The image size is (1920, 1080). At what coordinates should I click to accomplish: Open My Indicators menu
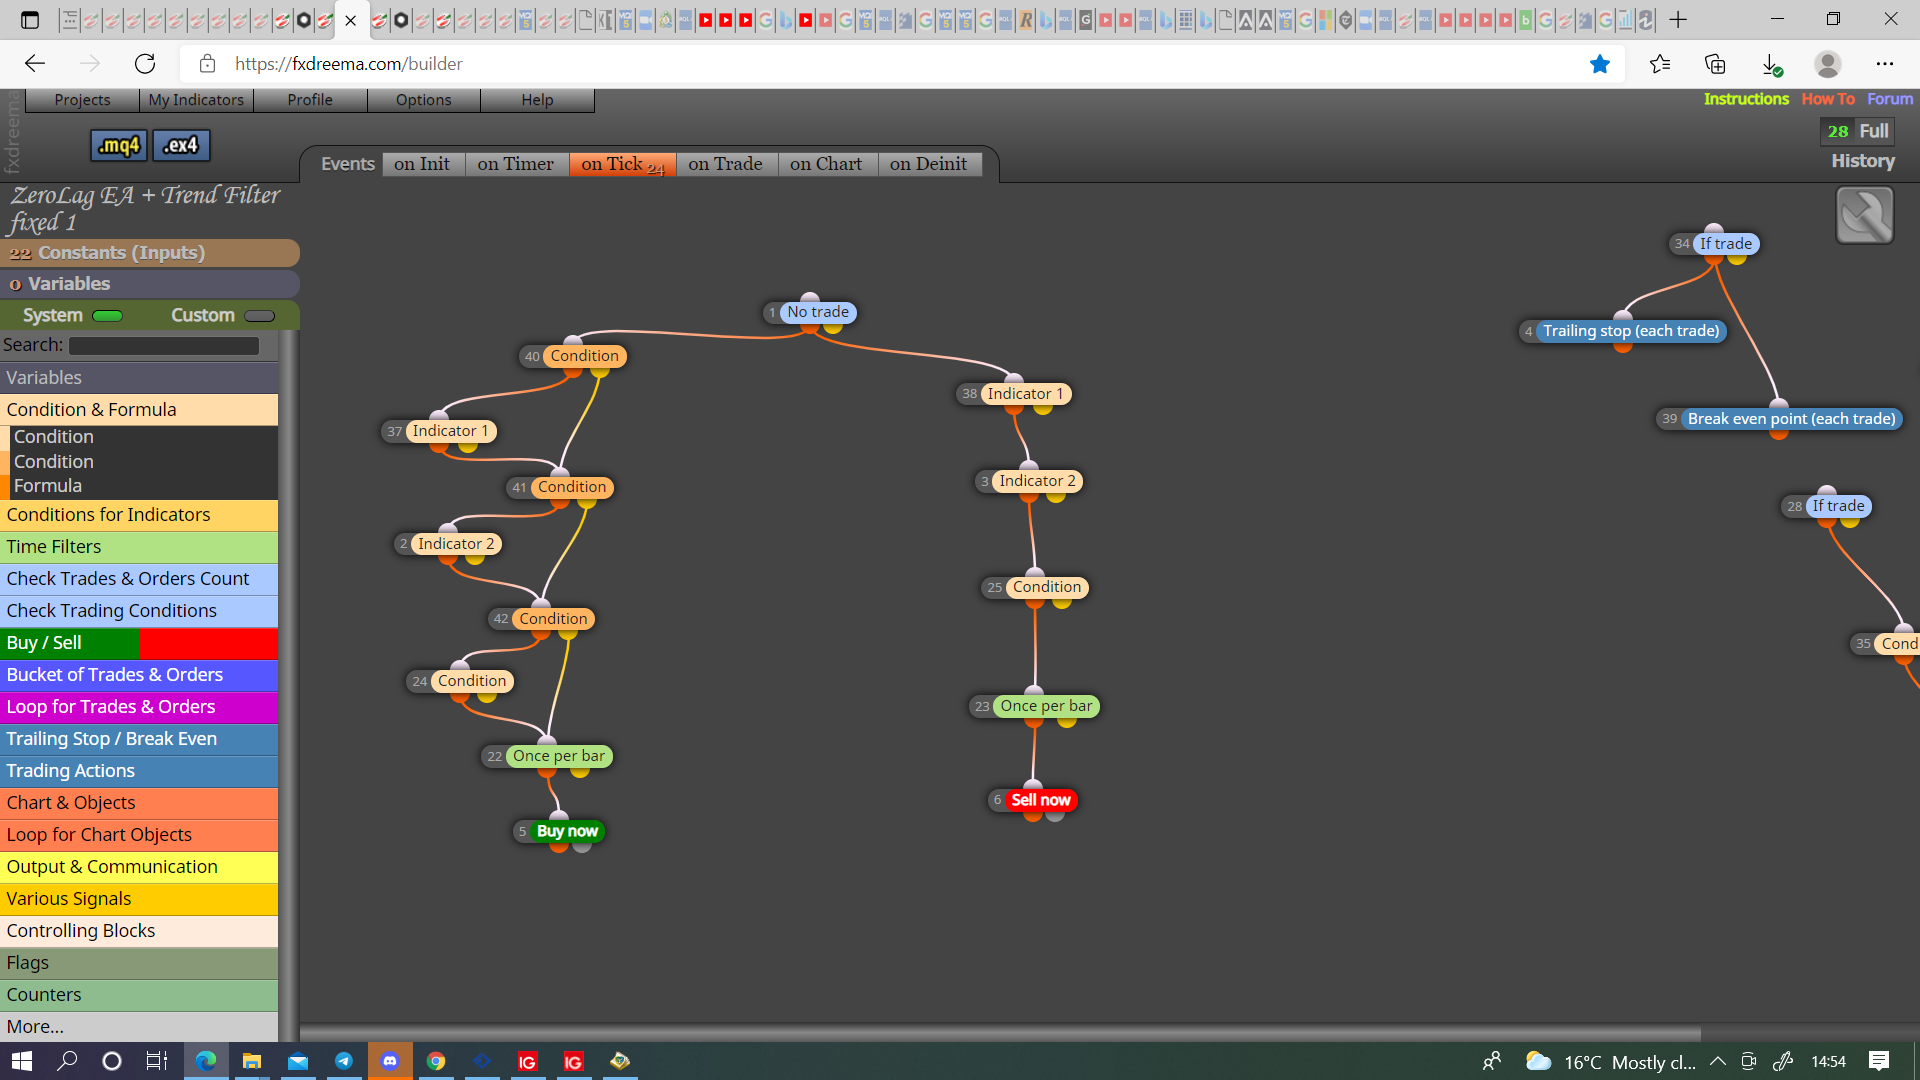[x=196, y=100]
